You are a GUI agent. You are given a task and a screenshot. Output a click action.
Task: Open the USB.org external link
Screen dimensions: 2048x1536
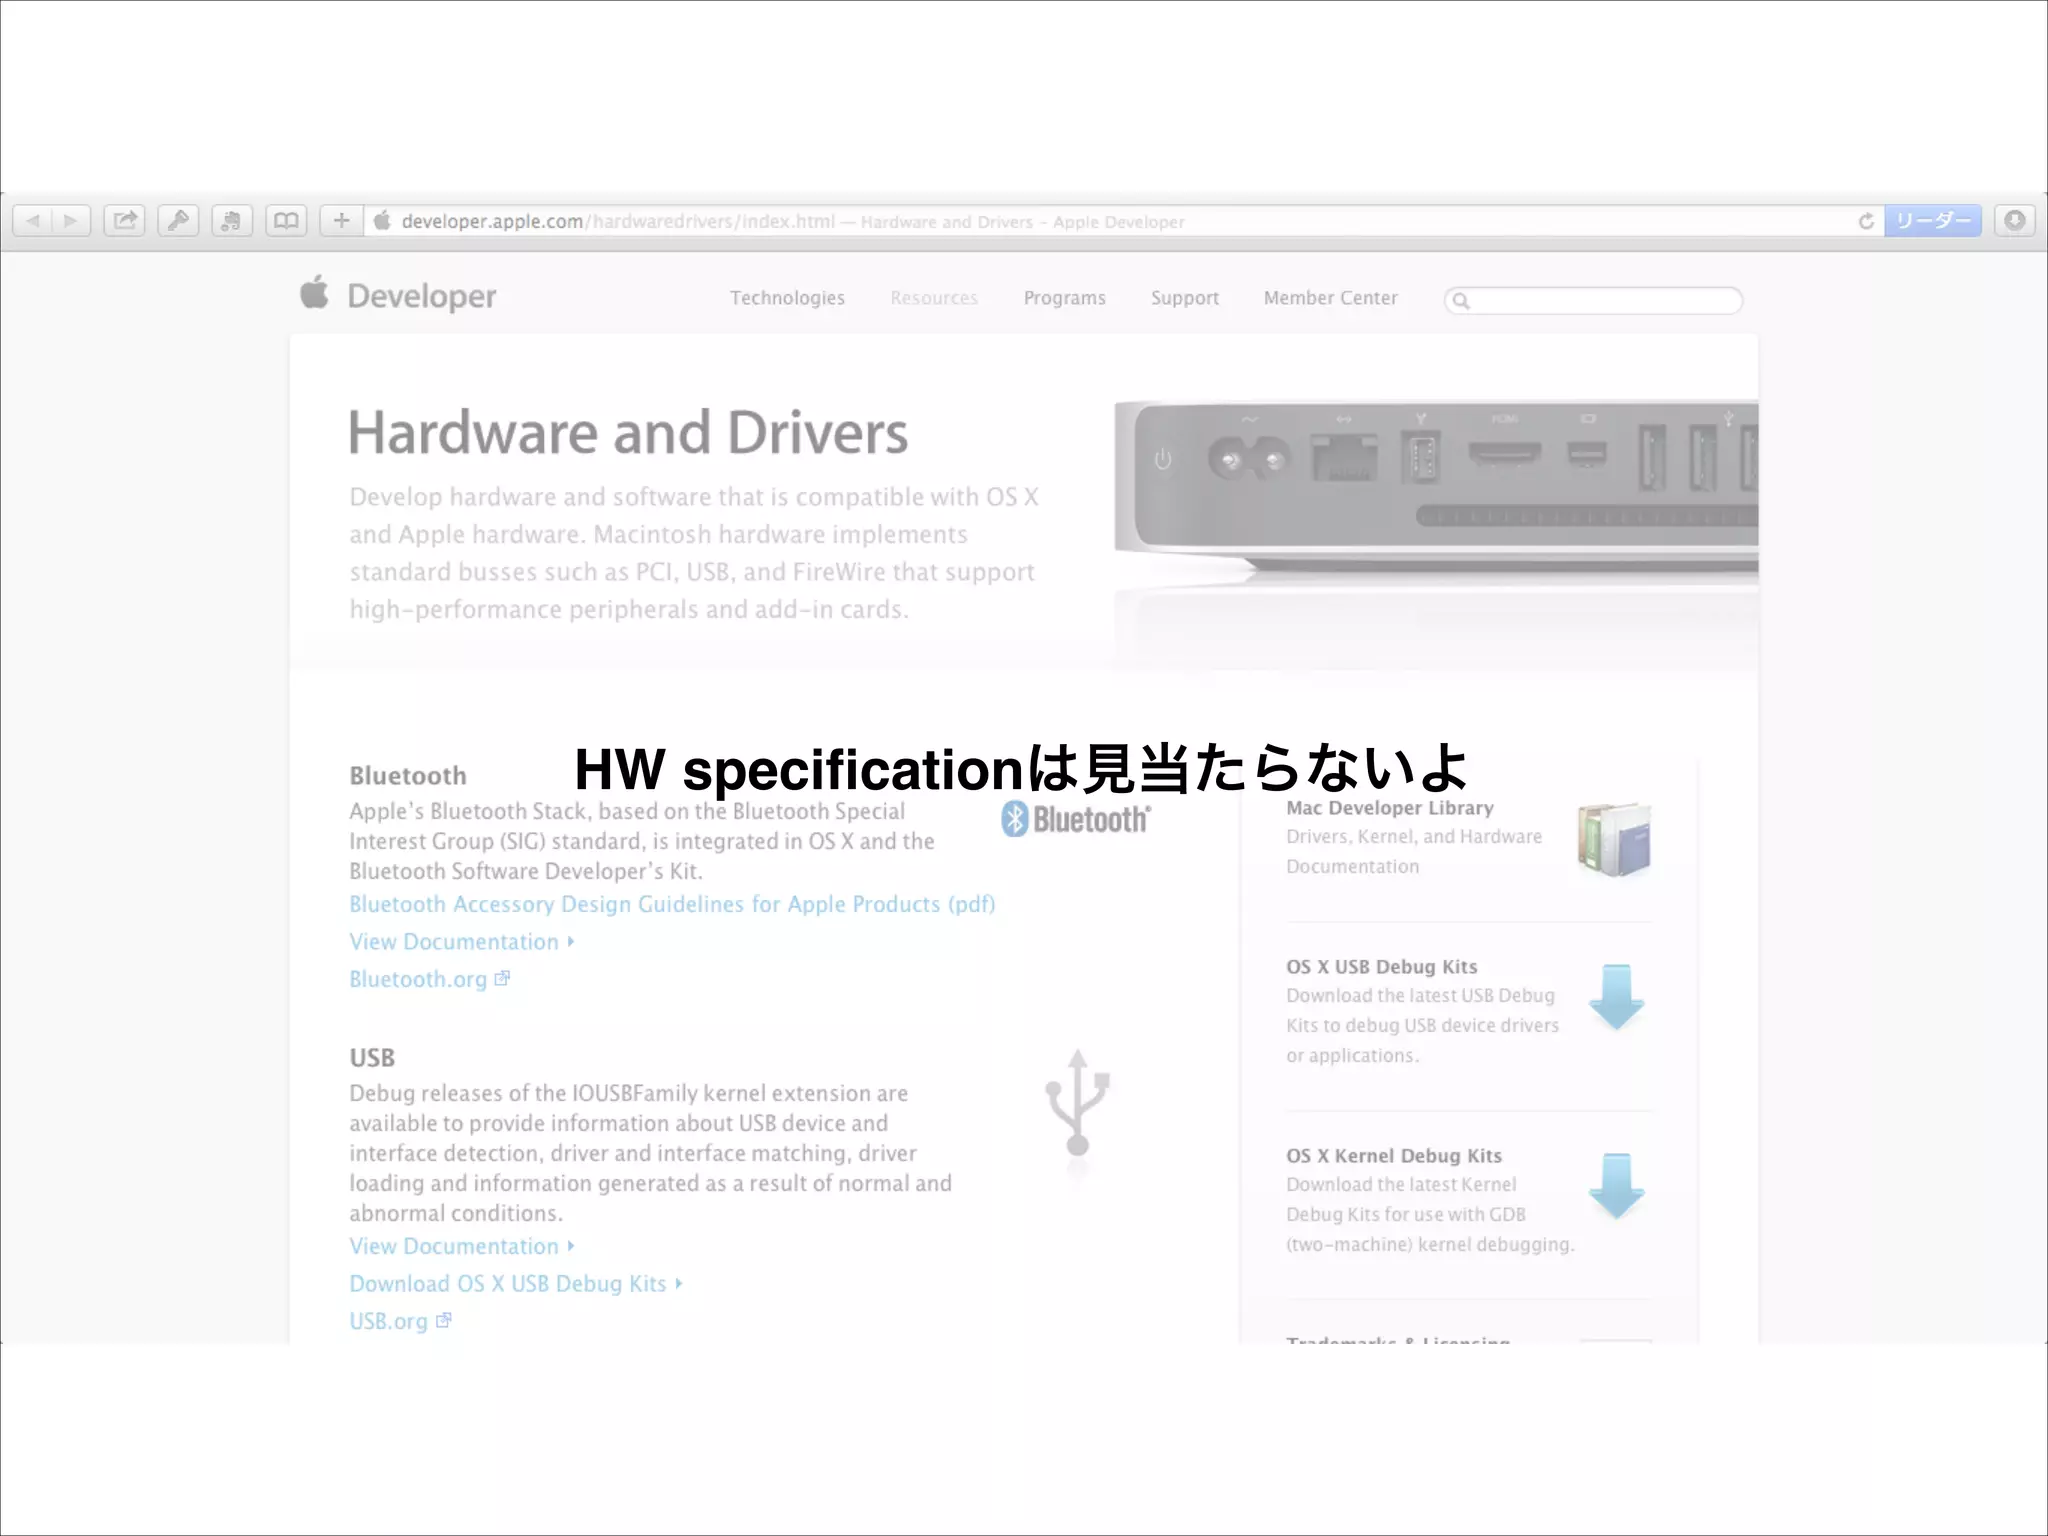(400, 1321)
